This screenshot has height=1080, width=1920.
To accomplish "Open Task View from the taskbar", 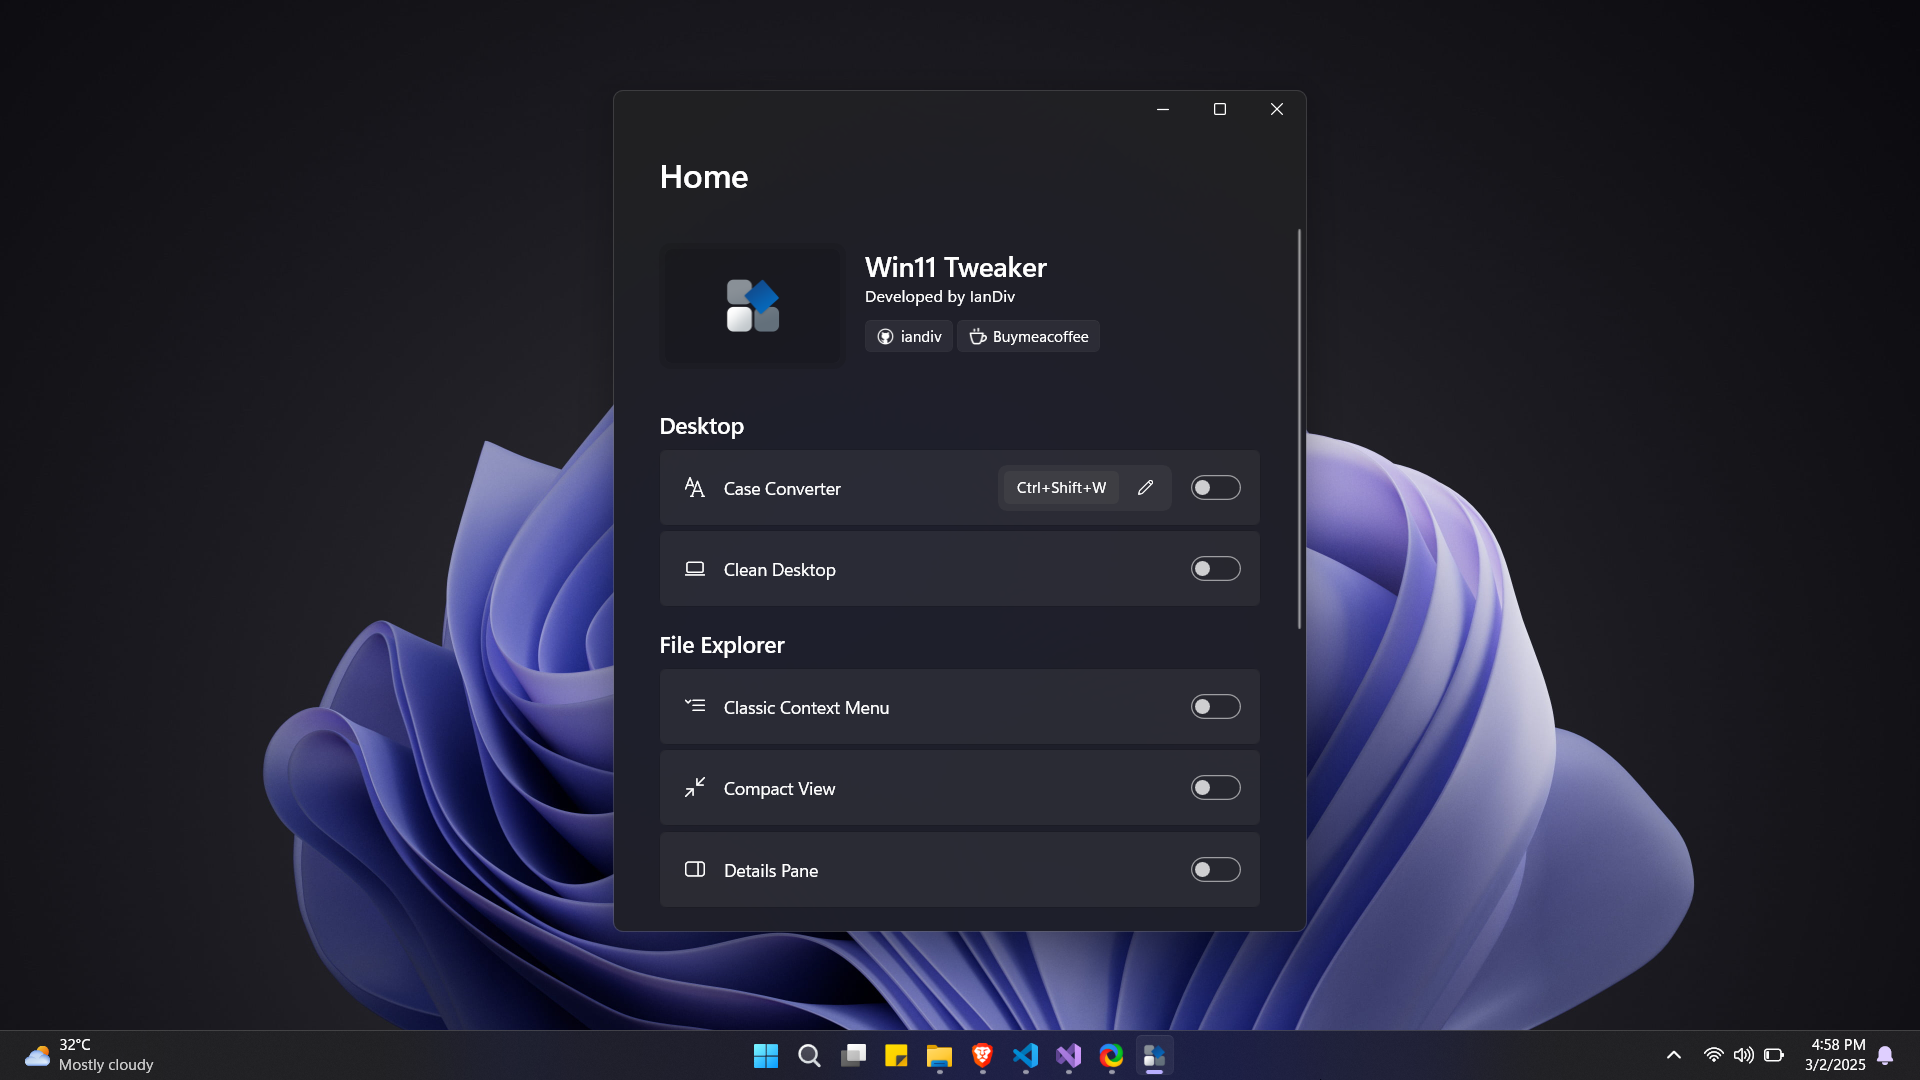I will 853,1056.
